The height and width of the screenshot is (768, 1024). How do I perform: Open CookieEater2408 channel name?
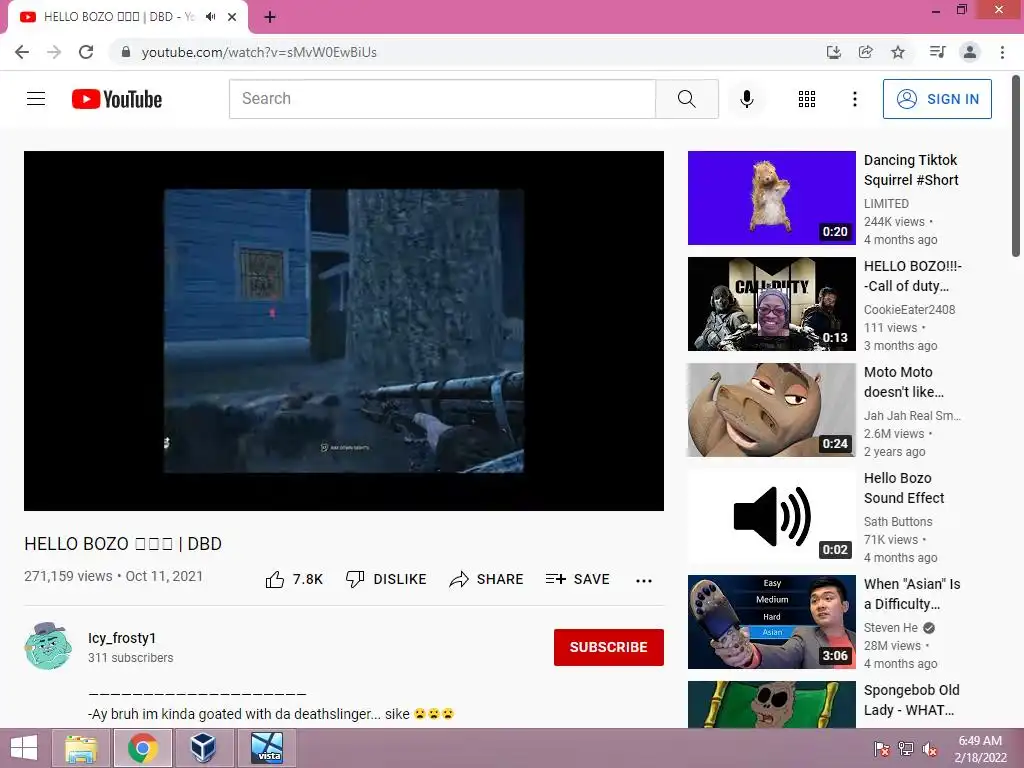point(909,310)
